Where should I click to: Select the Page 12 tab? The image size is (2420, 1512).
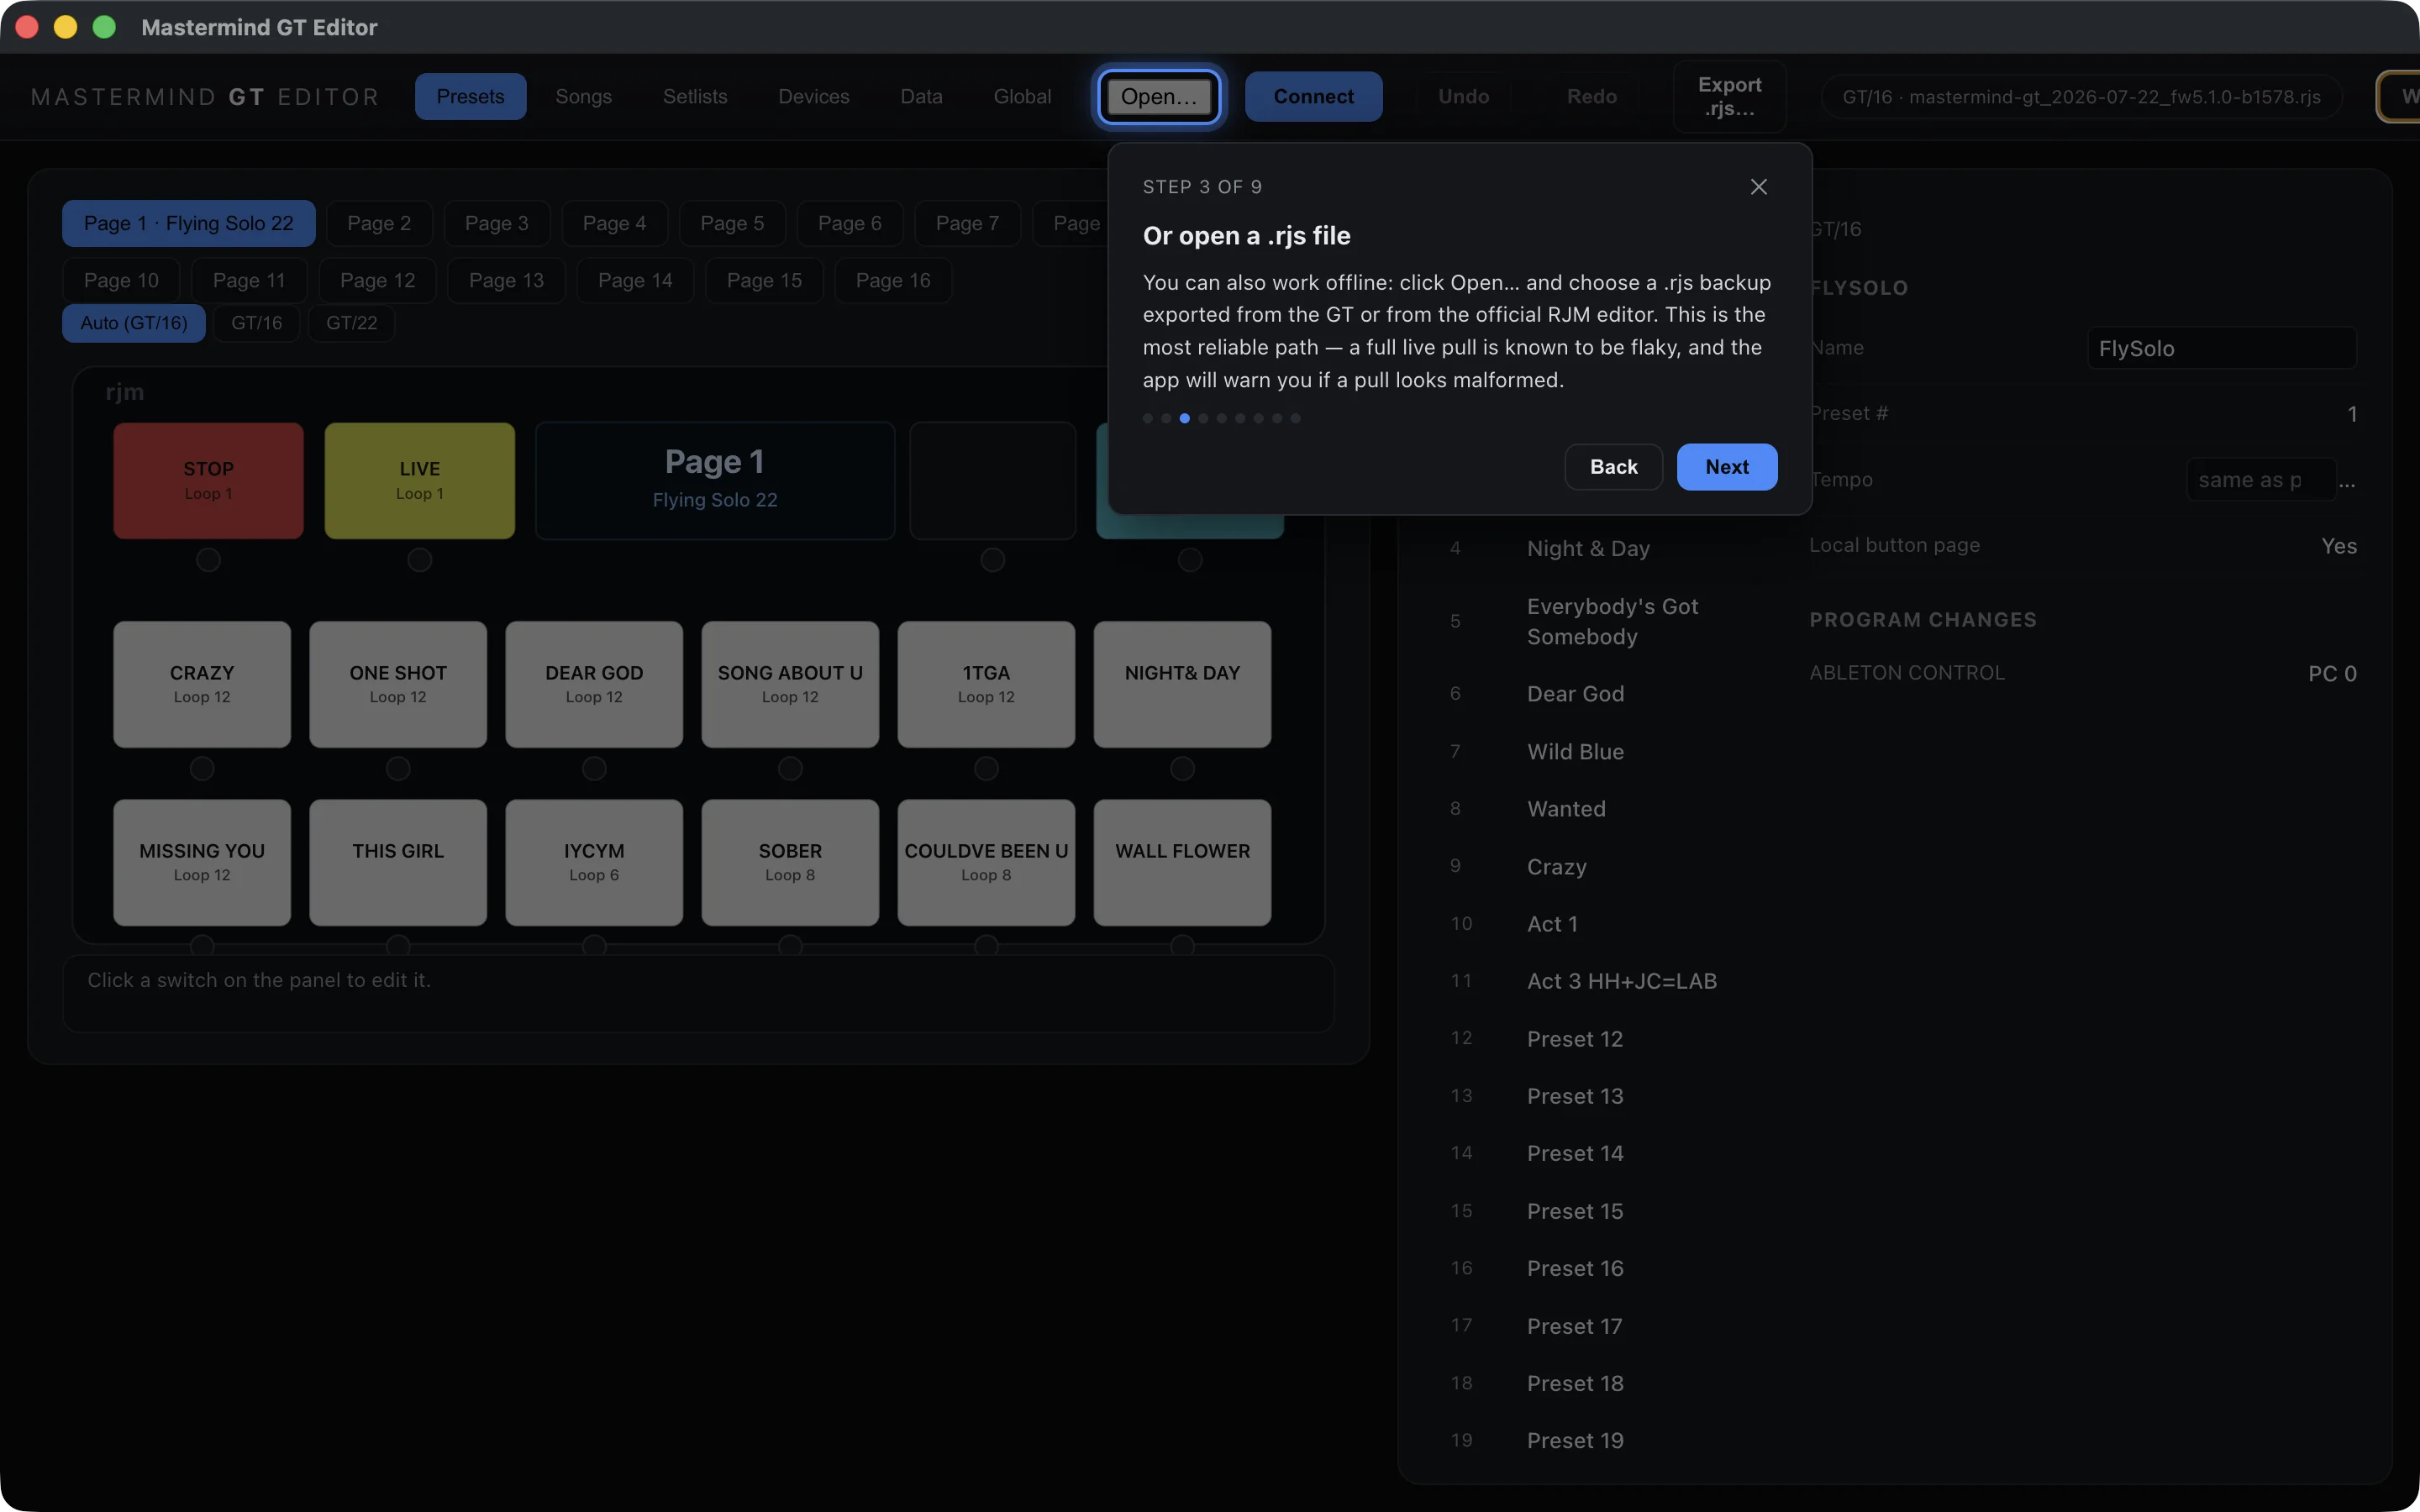click(x=377, y=280)
